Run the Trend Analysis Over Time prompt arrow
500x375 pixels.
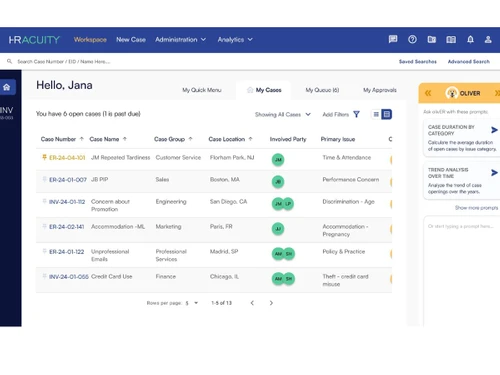click(494, 172)
